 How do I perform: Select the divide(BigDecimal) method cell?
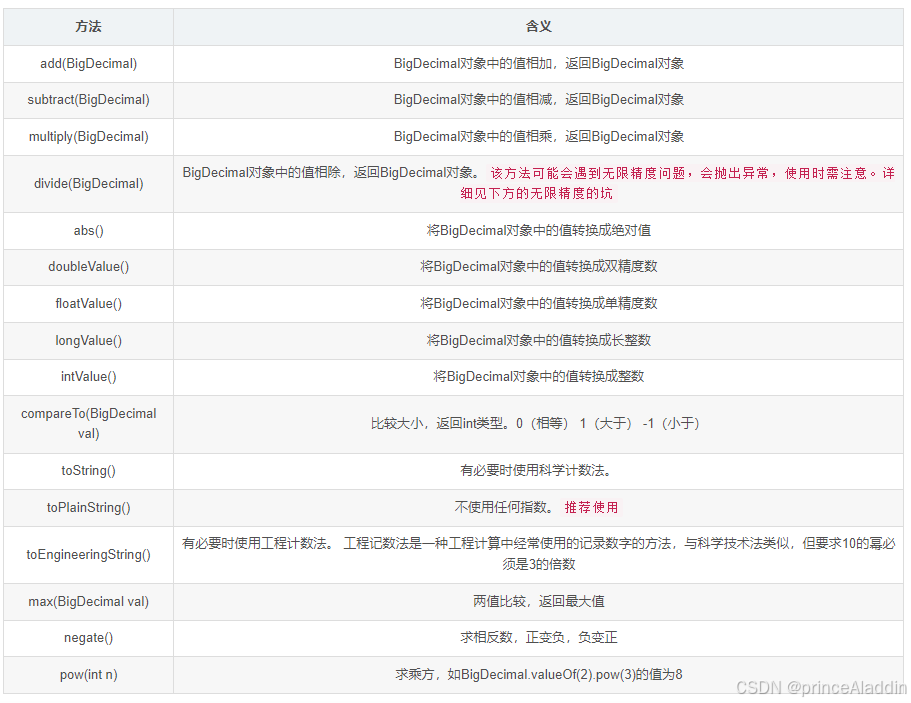click(88, 184)
